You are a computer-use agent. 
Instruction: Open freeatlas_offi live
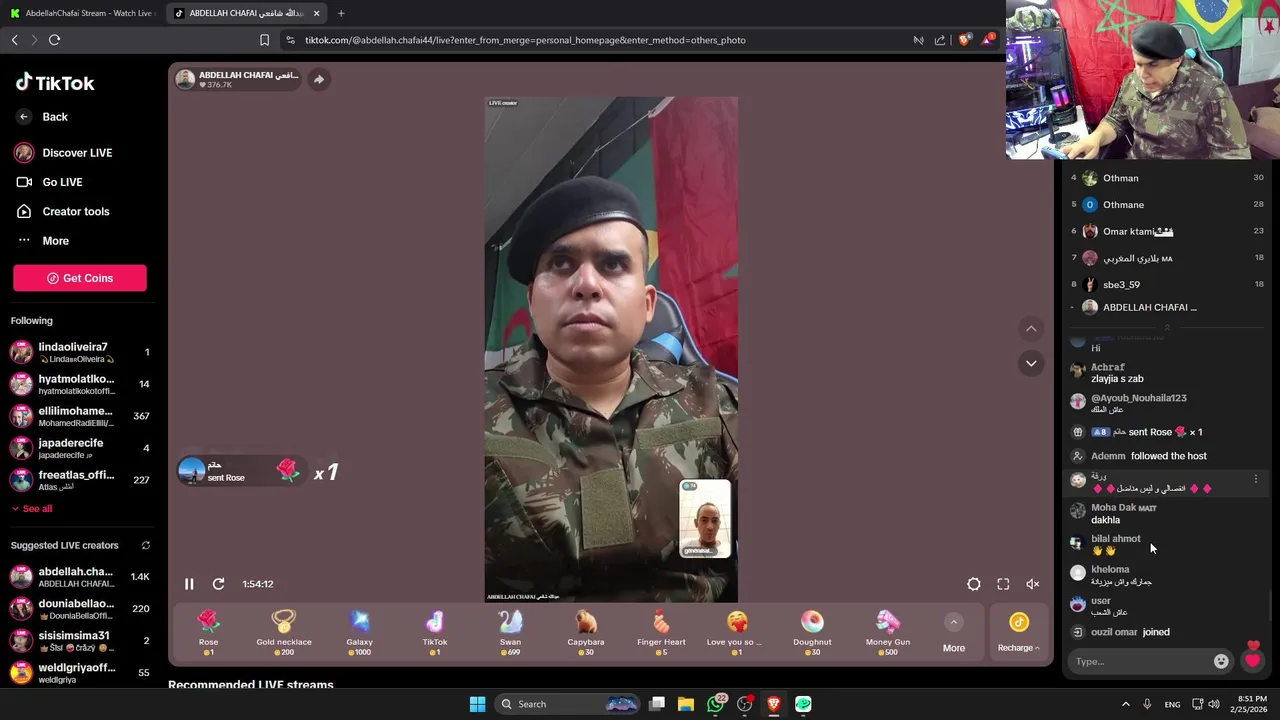click(78, 480)
